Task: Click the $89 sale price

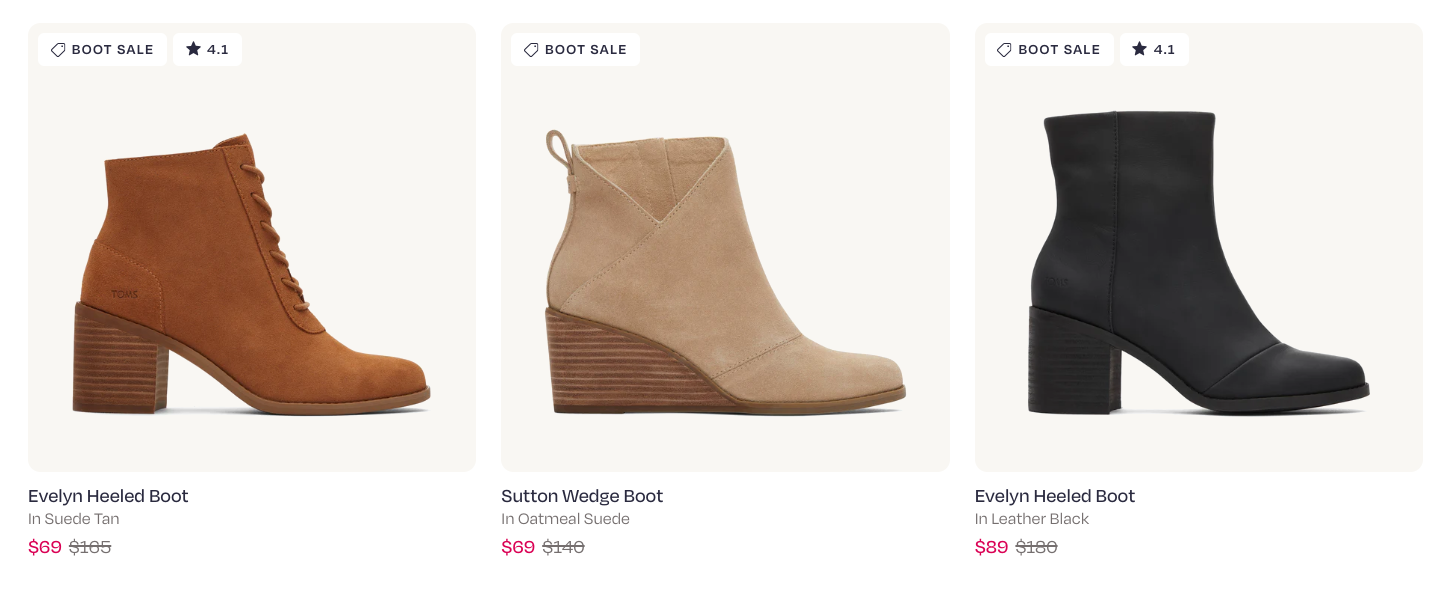Action: [991, 547]
